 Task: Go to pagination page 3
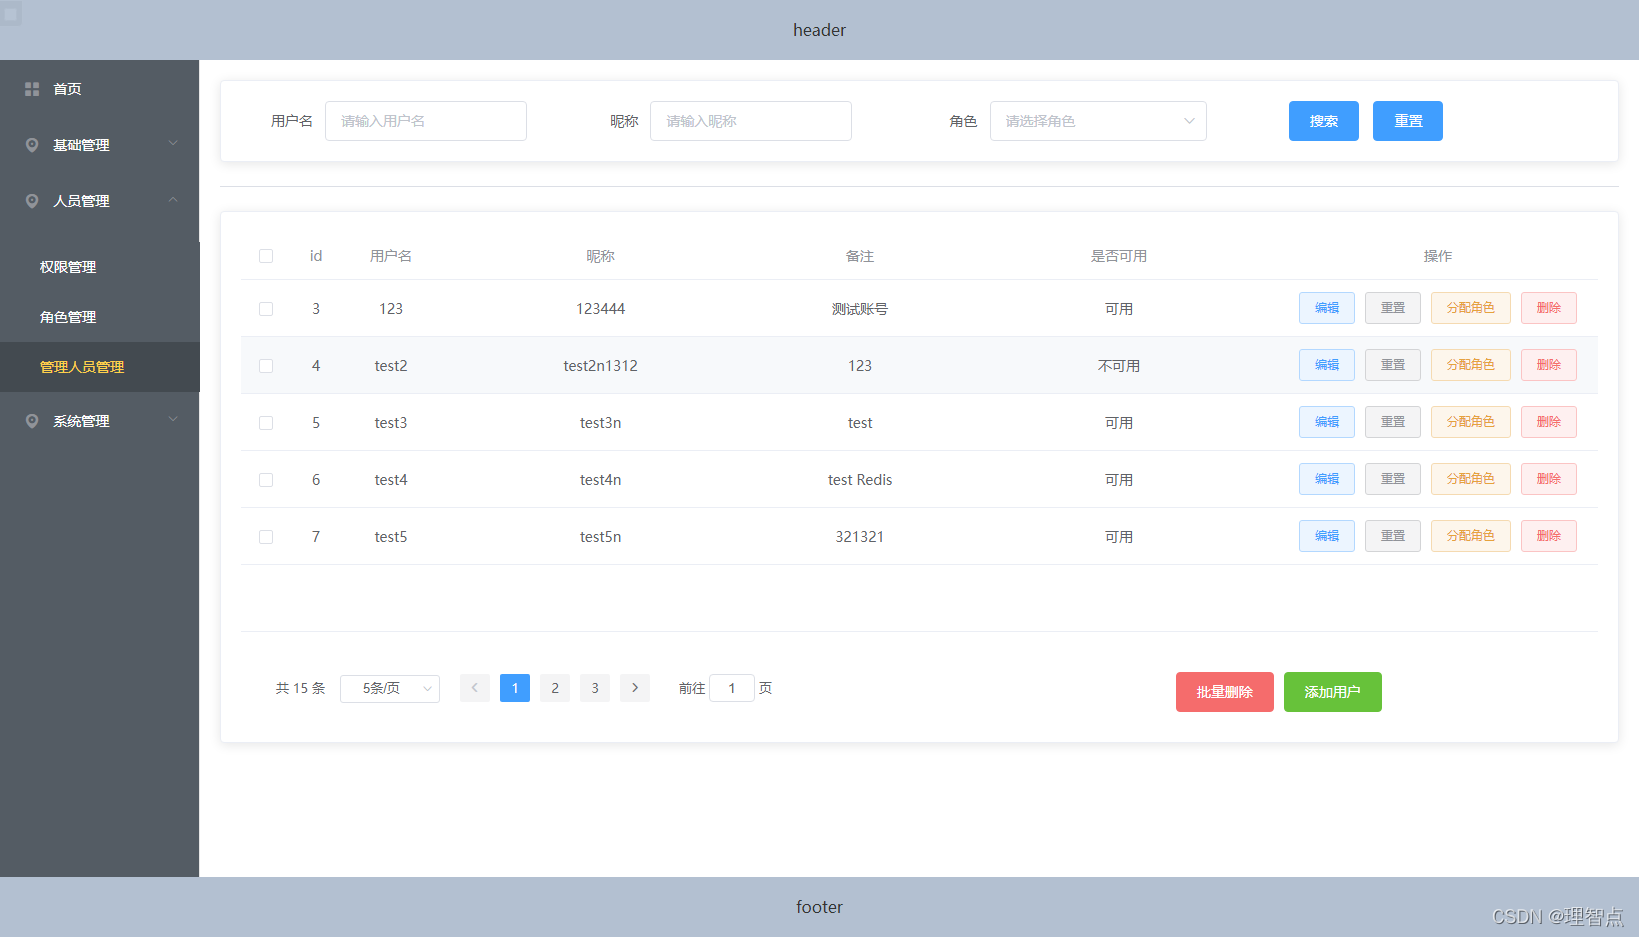point(595,688)
